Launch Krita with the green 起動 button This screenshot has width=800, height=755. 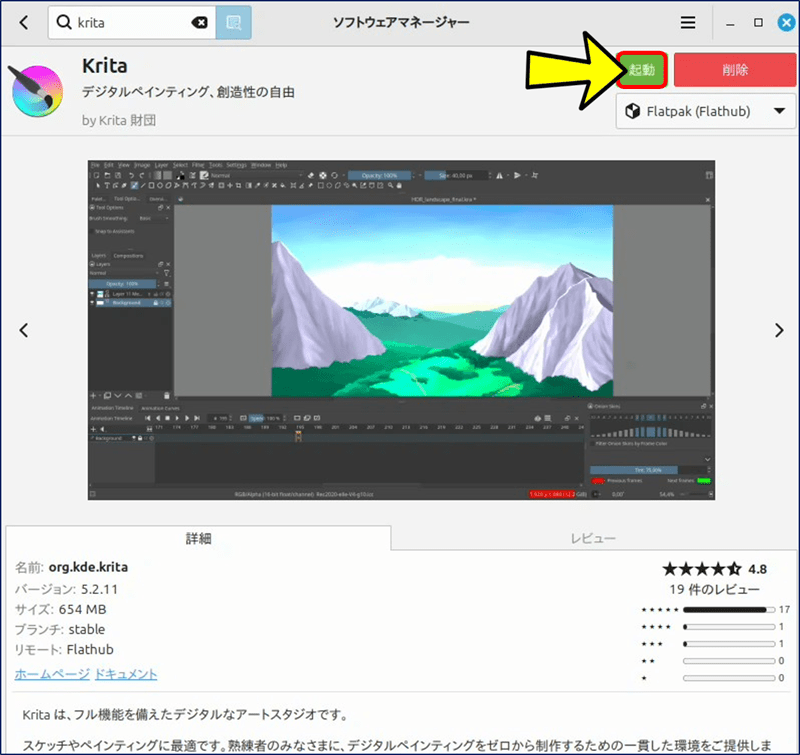coord(641,70)
